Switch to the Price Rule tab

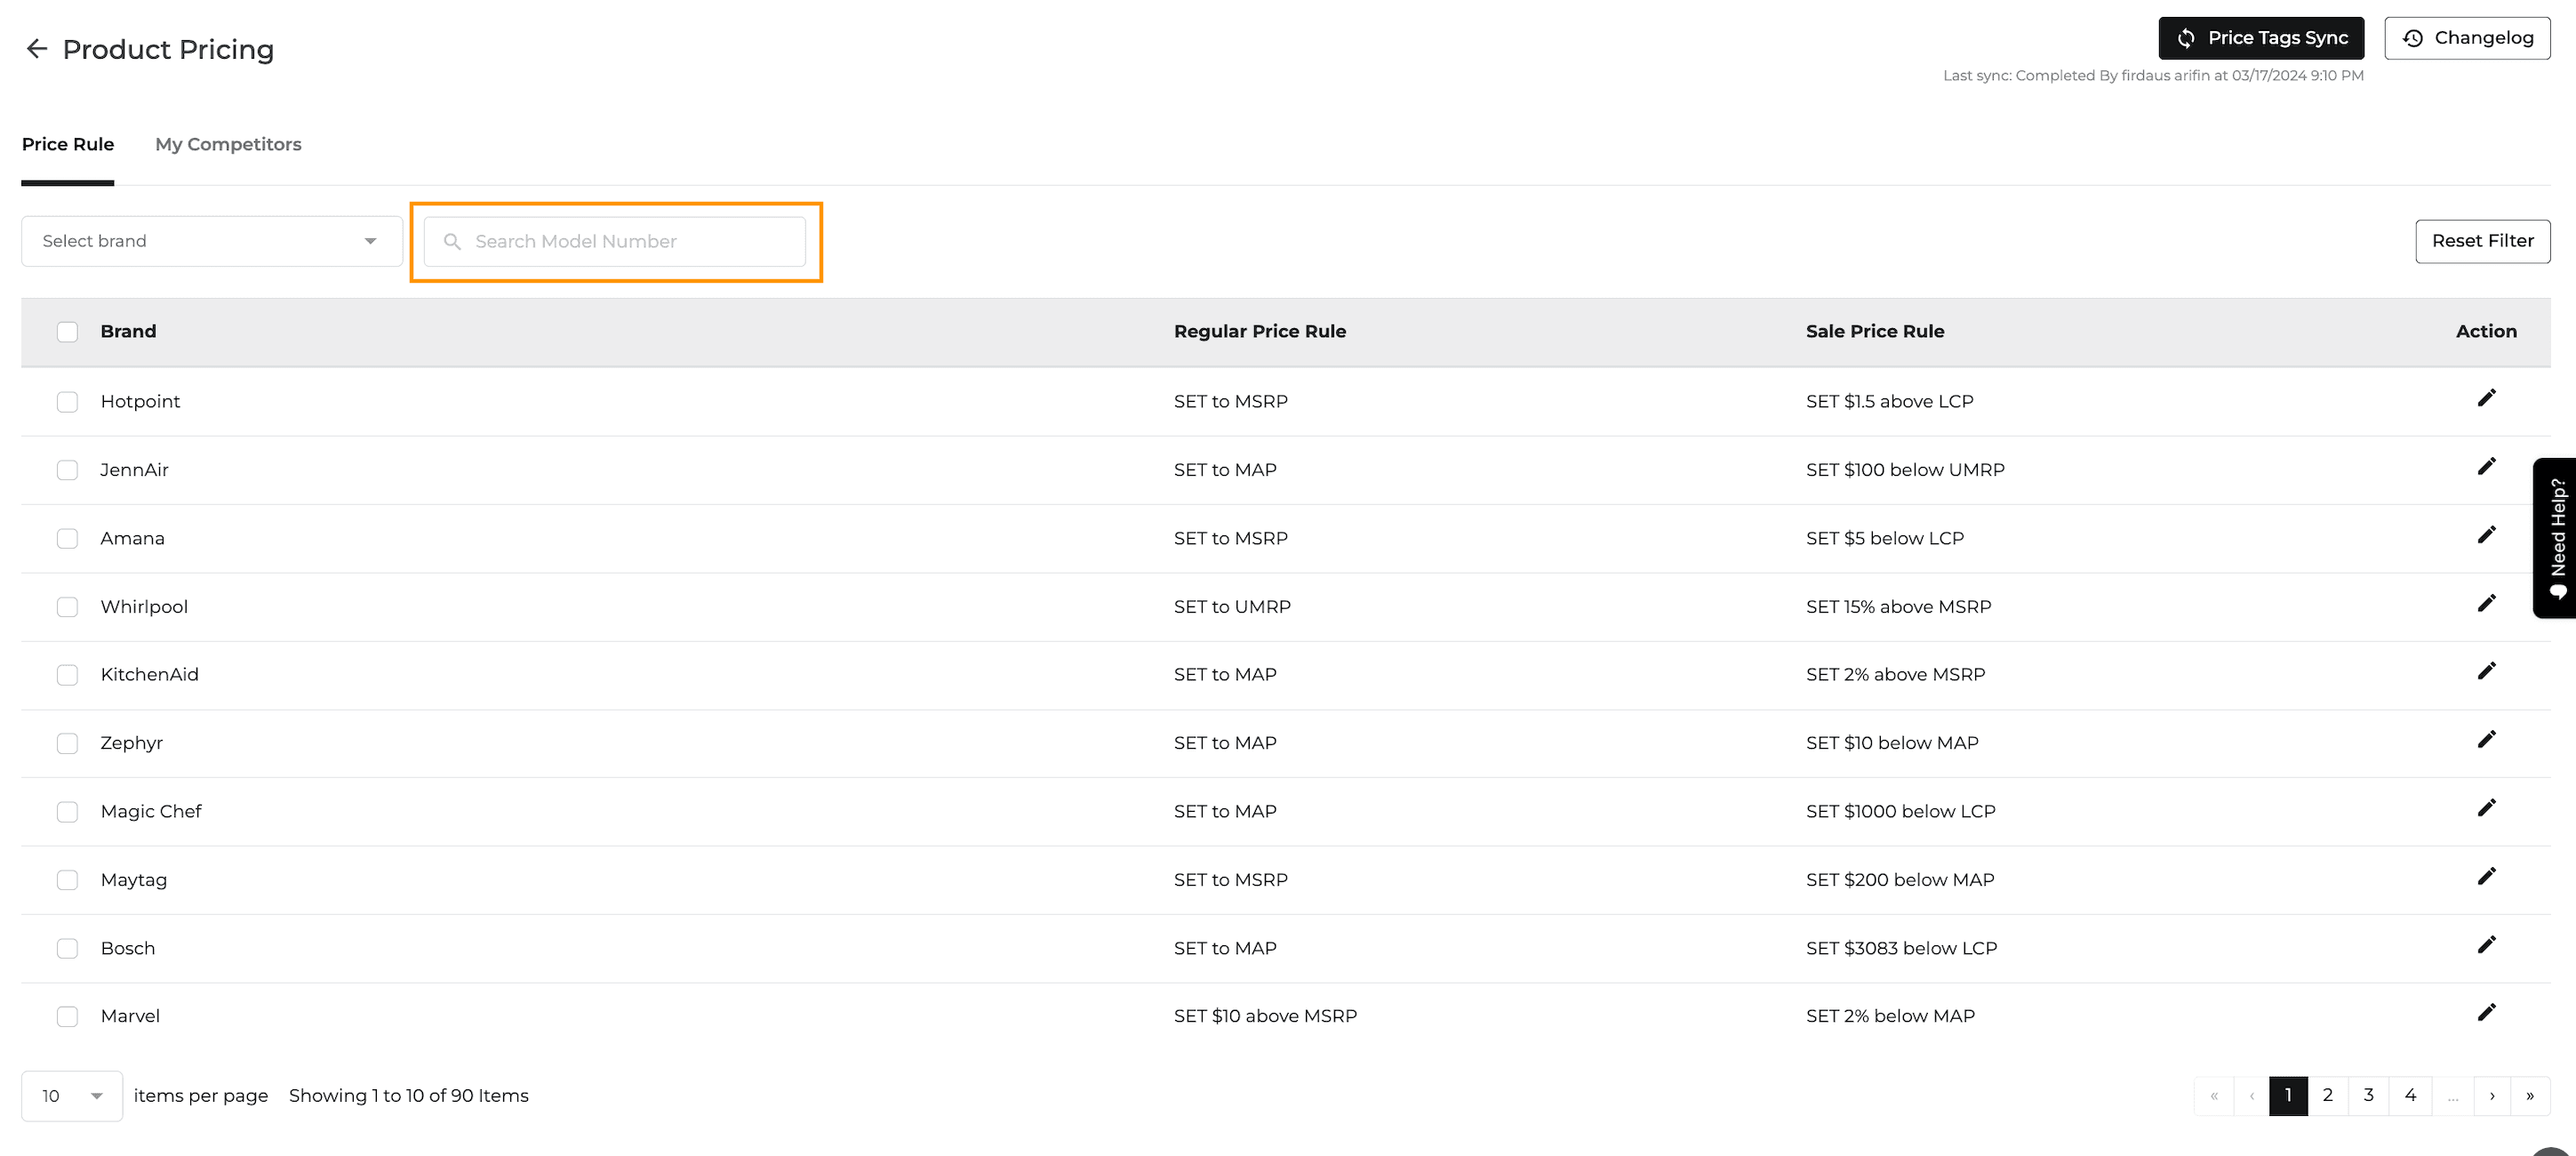[x=68, y=144]
